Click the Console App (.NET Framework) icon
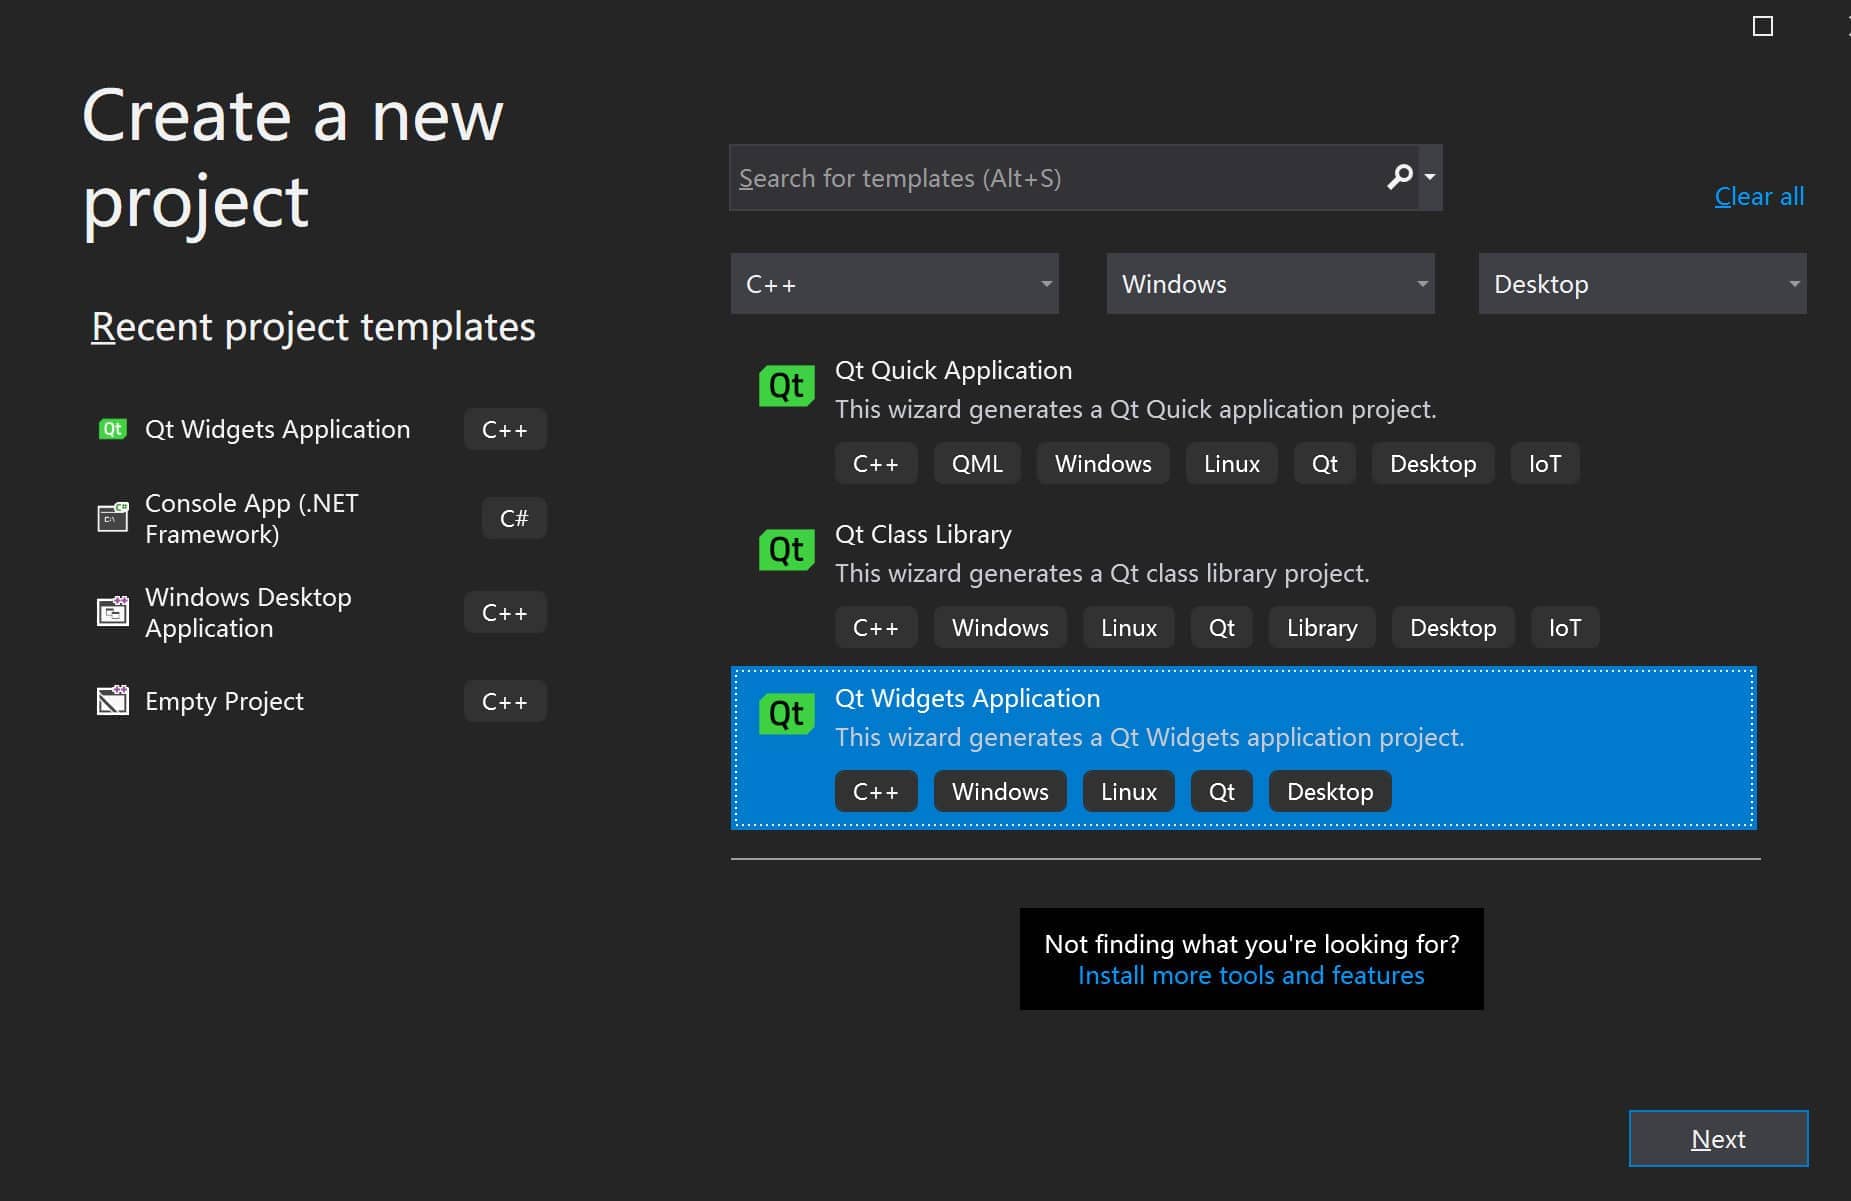 coord(112,518)
